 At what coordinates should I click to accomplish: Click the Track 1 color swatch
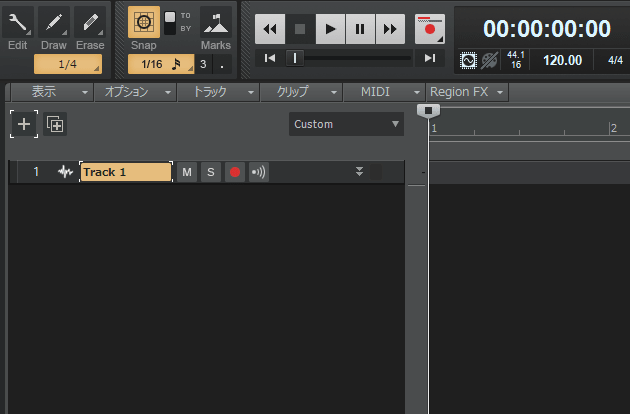point(376,172)
